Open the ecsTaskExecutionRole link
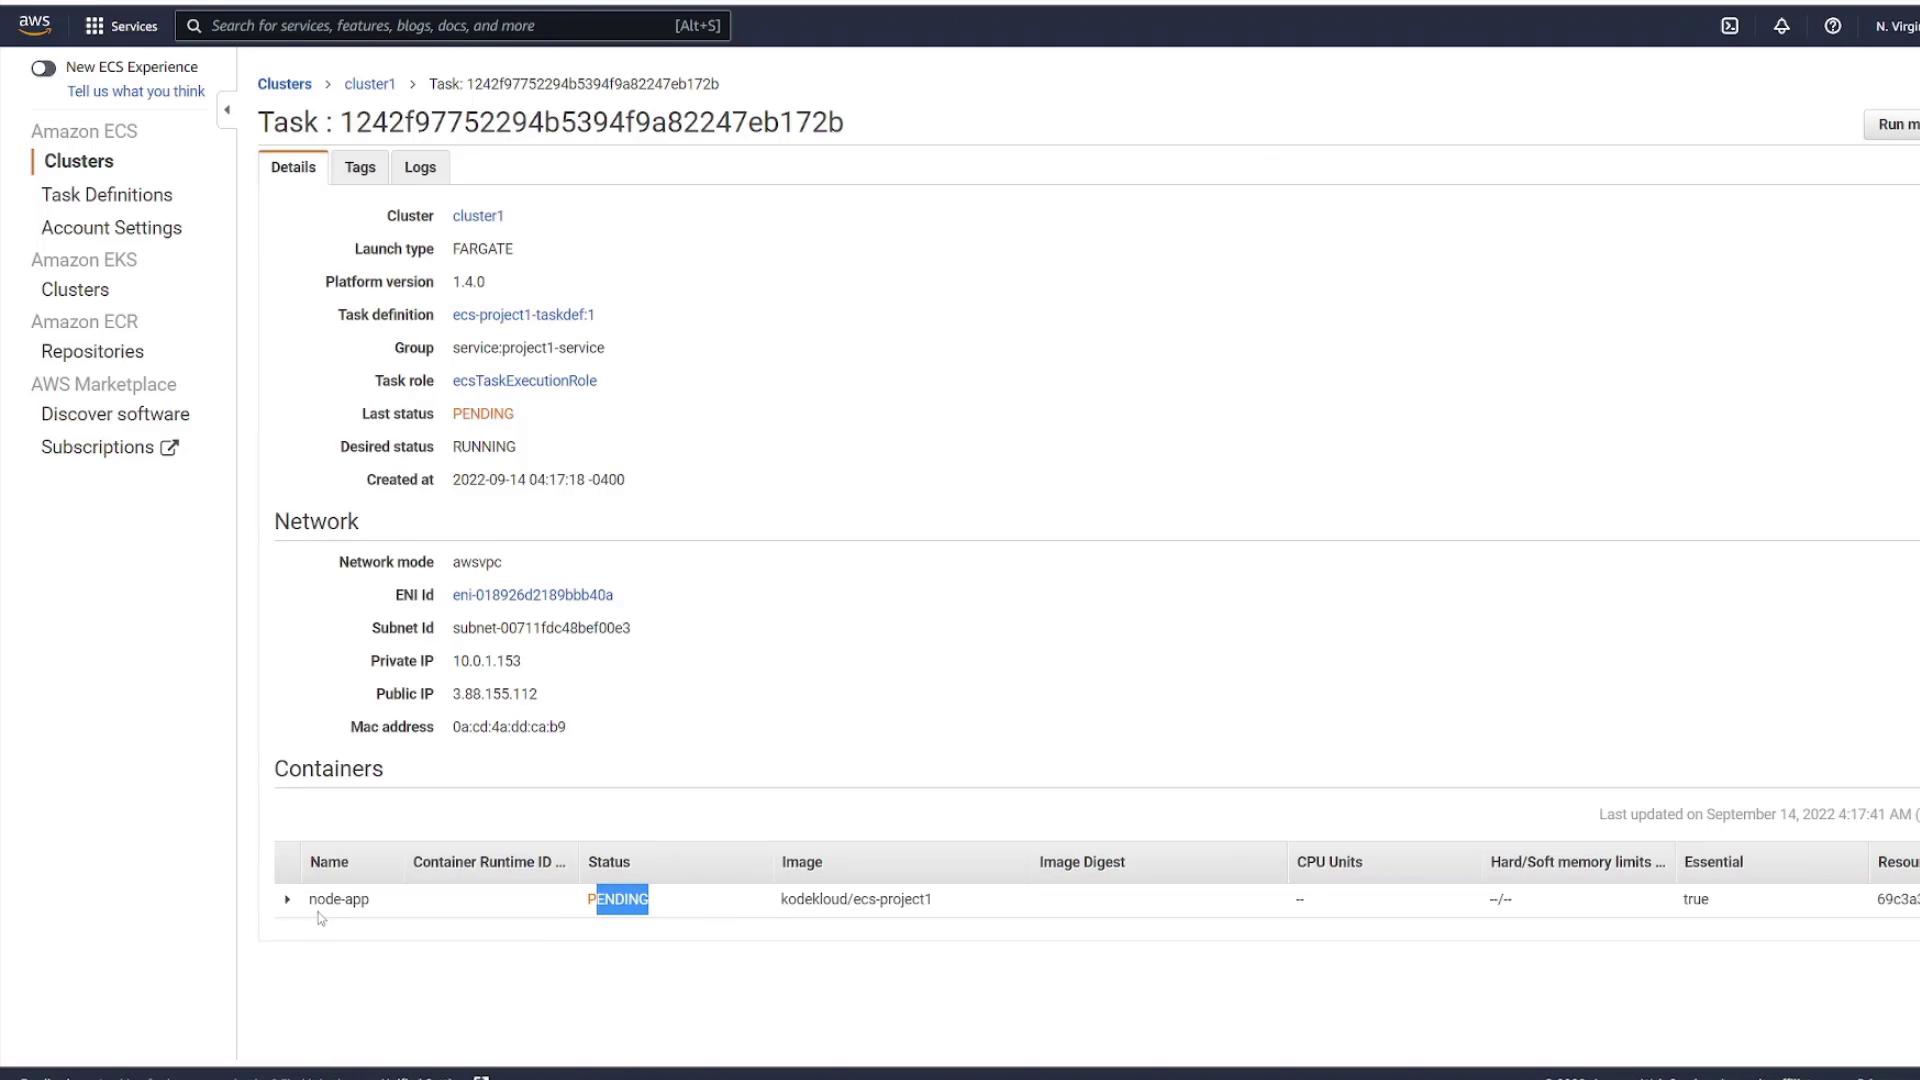This screenshot has height=1080, width=1920. pyautogui.click(x=524, y=381)
